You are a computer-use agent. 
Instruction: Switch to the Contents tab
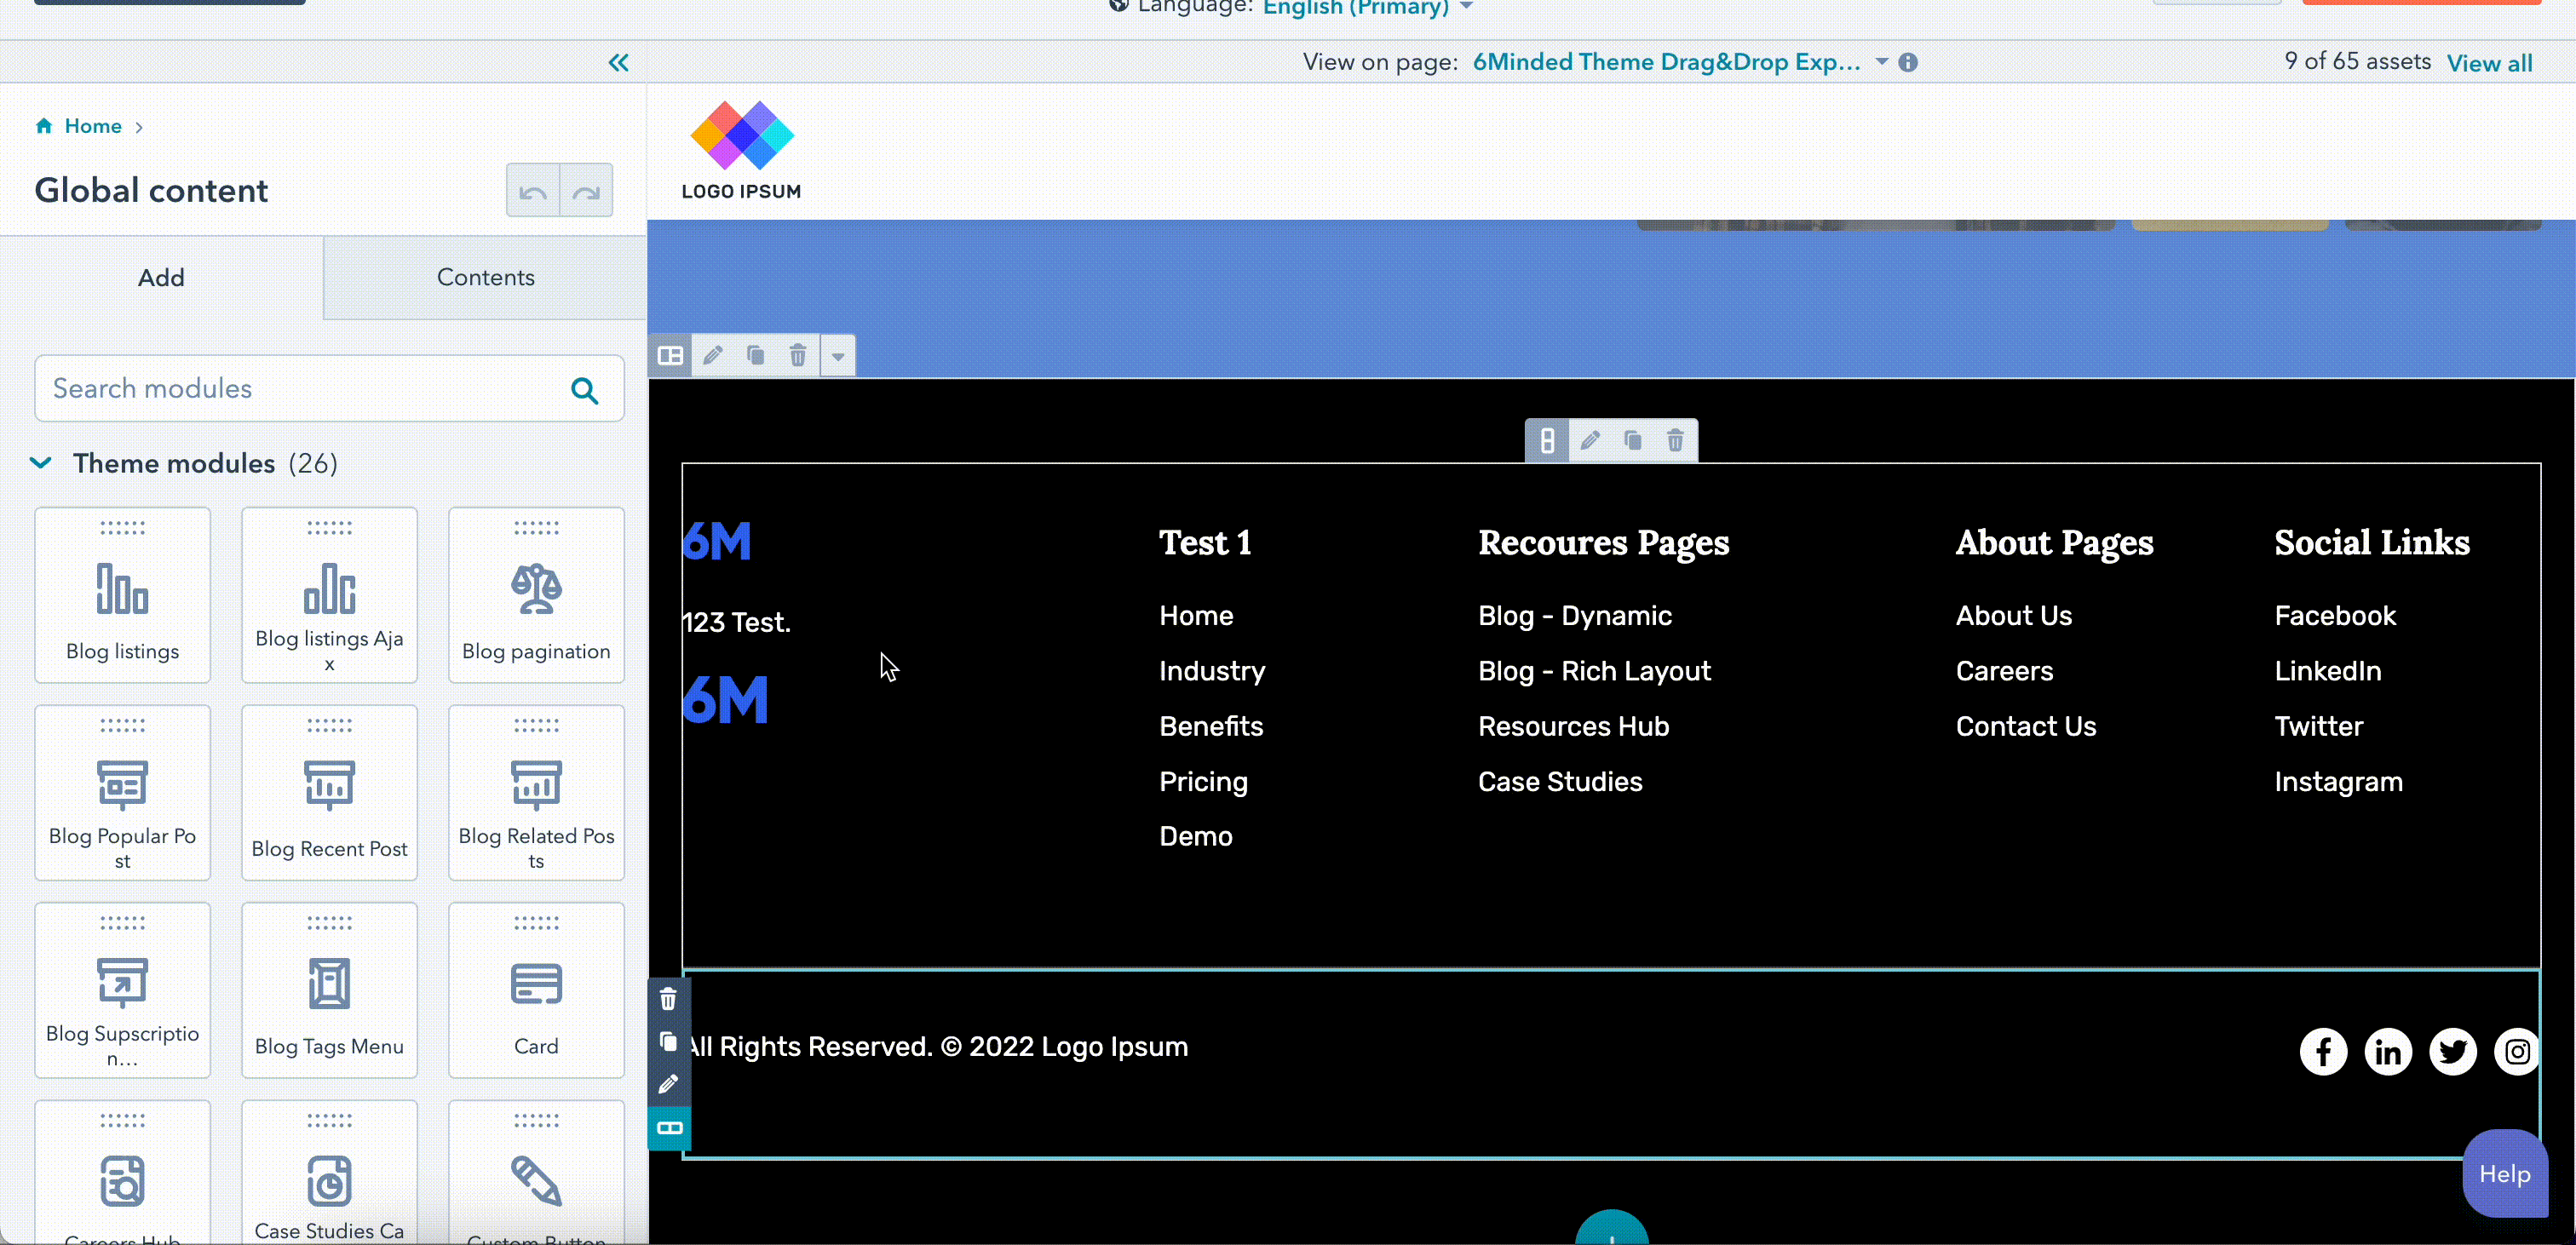pos(486,278)
